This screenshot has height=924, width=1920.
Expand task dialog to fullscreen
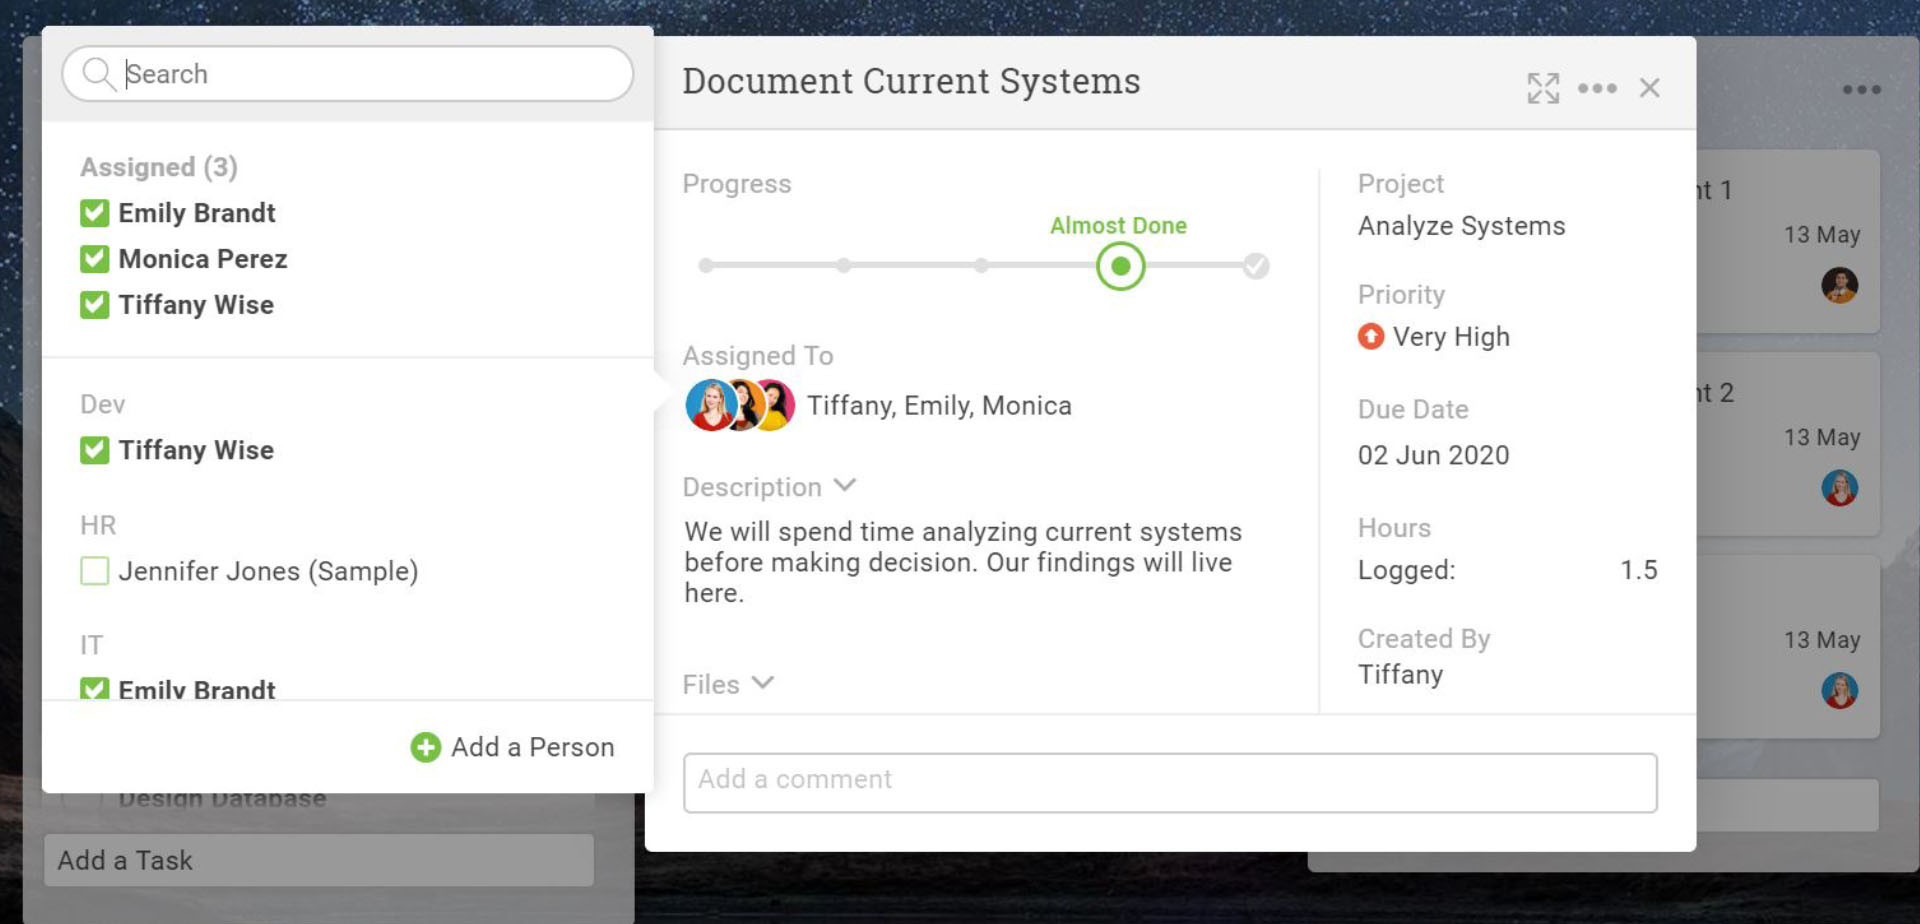pos(1543,88)
